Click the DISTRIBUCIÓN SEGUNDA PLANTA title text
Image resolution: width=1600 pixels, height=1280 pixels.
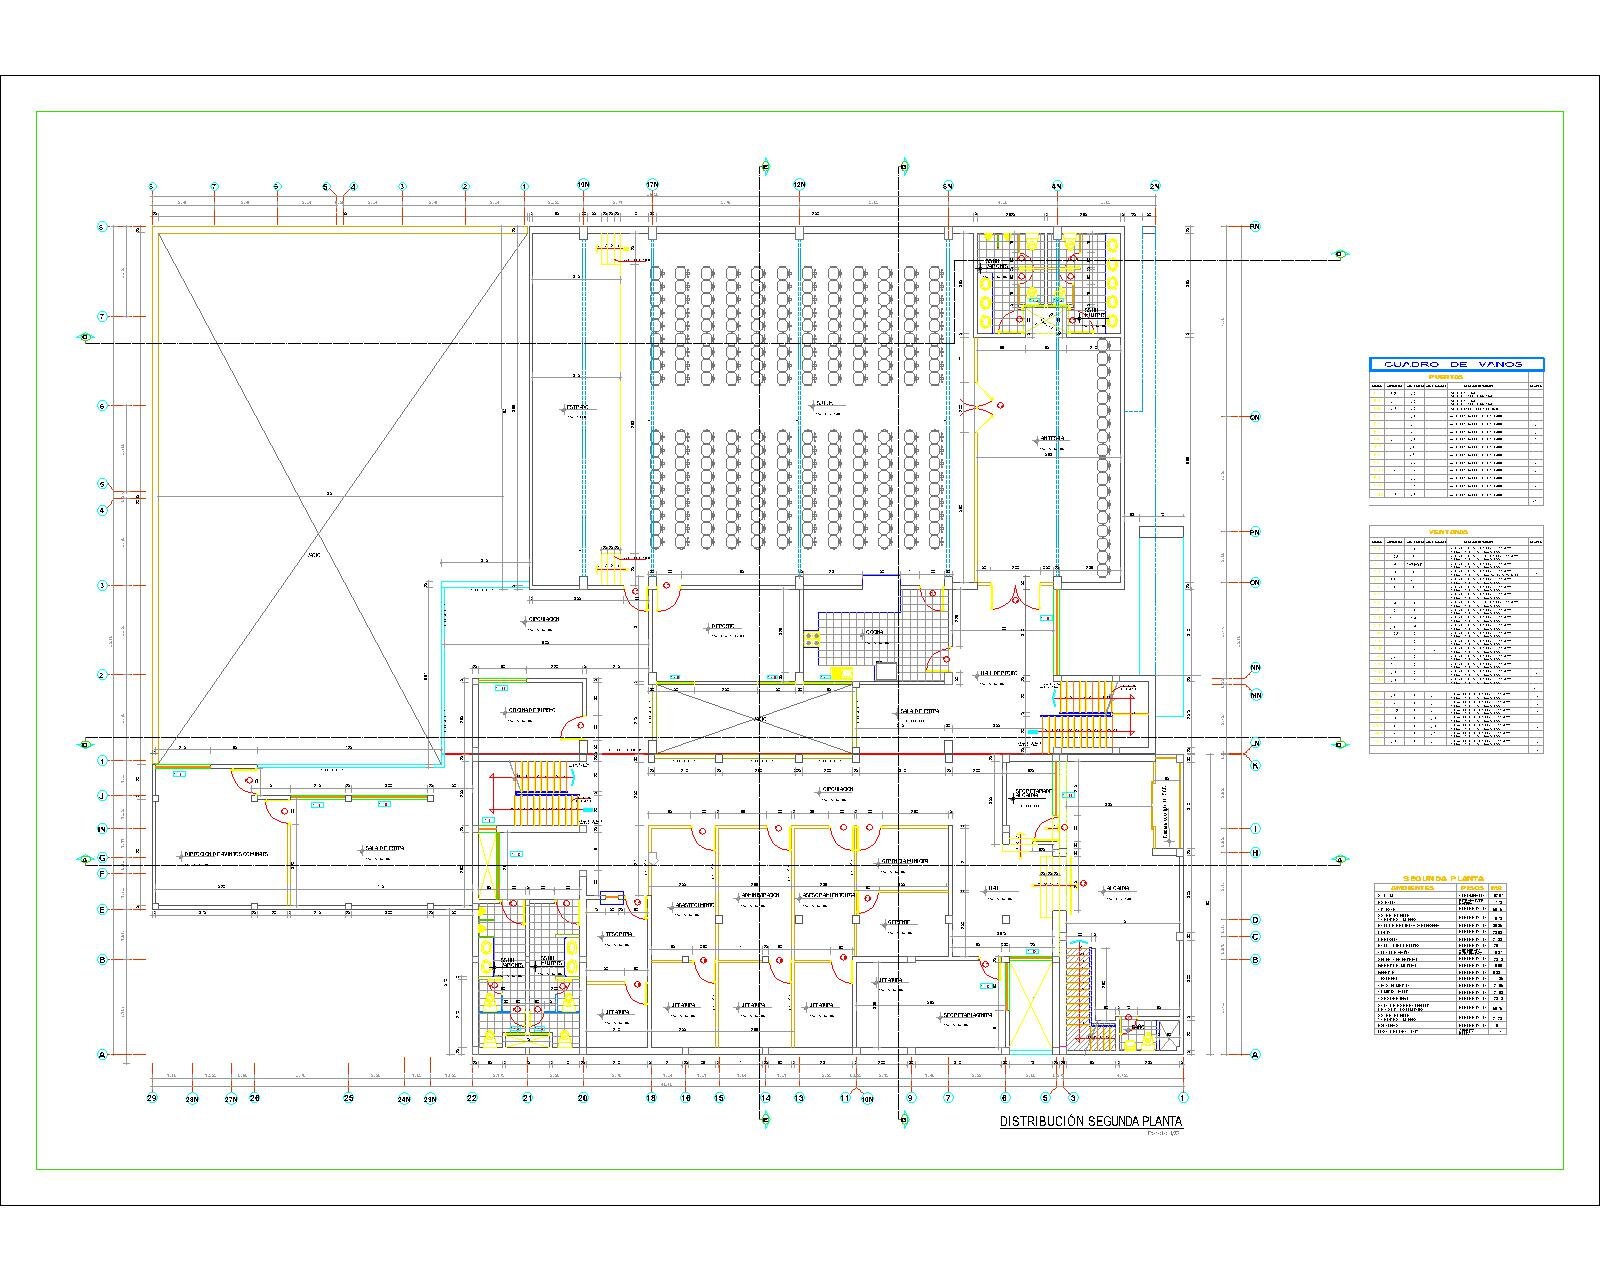coord(1092,1122)
